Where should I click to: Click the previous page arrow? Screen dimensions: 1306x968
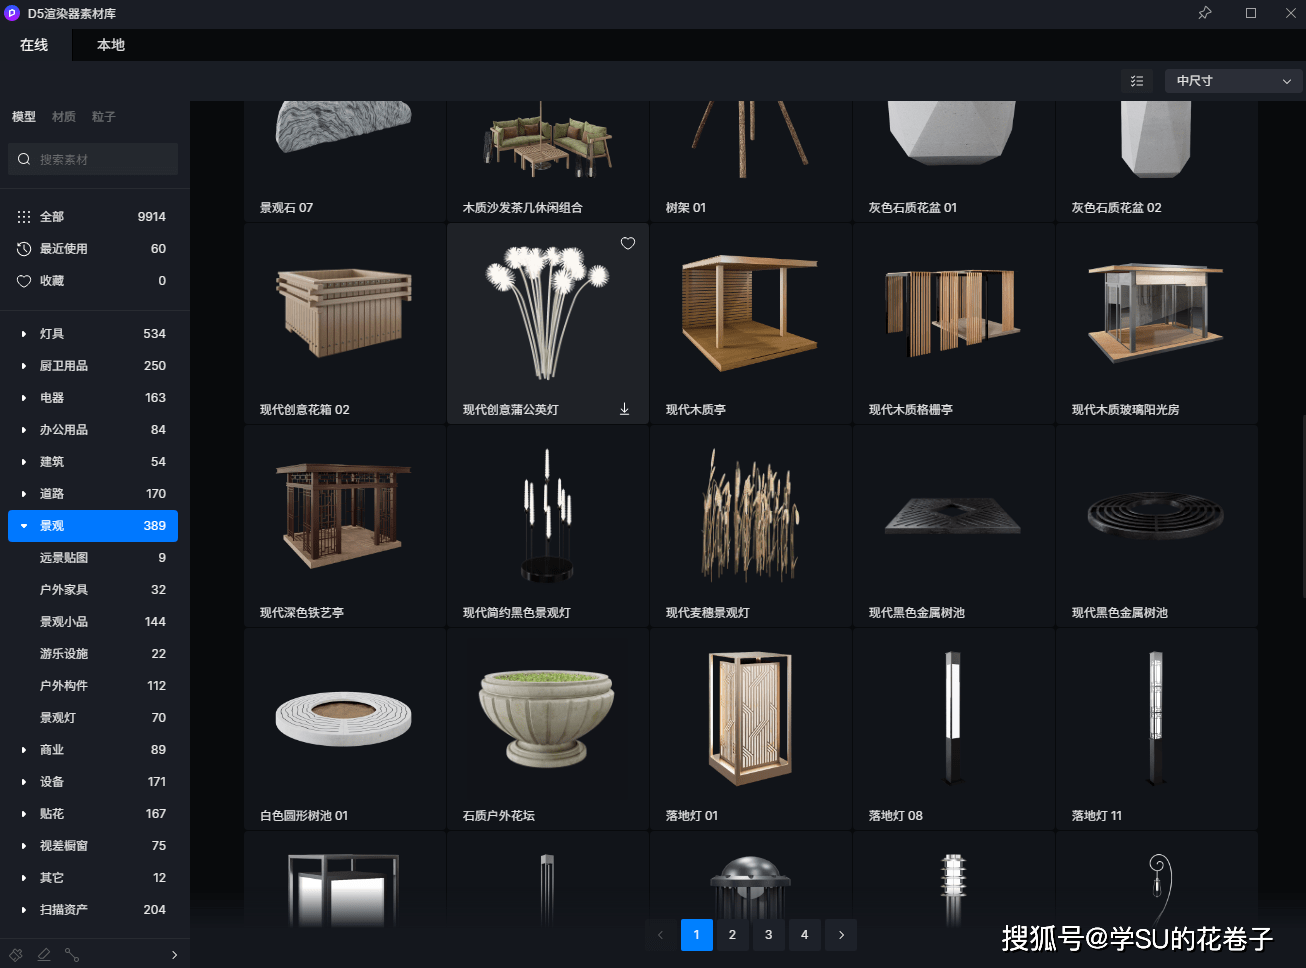coord(661,935)
